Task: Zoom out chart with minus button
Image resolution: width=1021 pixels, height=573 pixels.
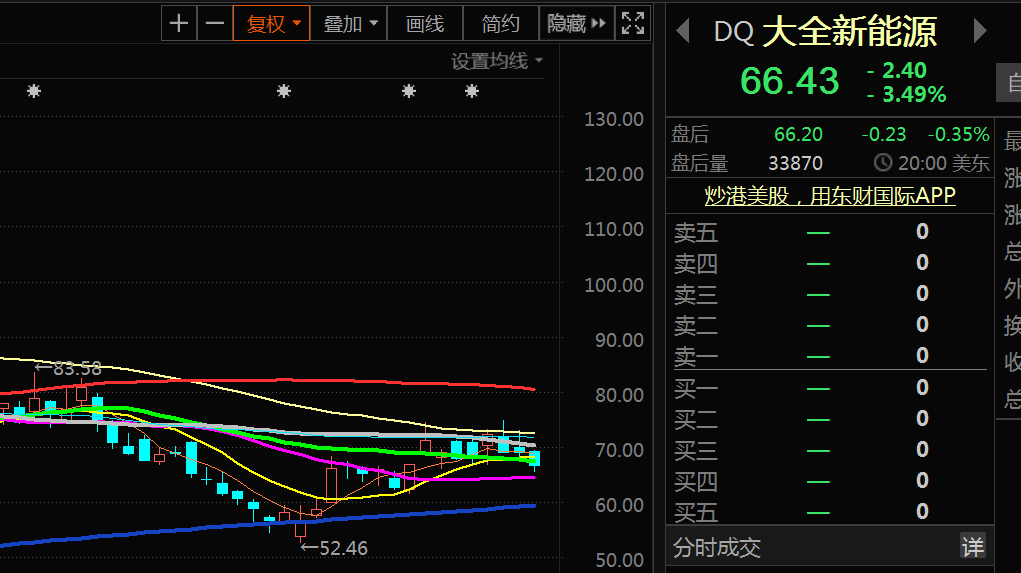Action: 215,24
